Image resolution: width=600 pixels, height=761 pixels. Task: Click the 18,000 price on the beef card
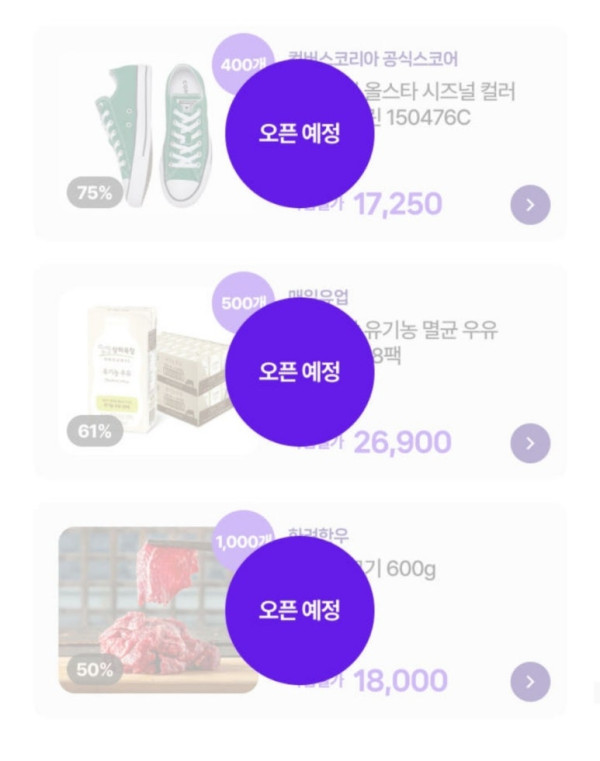coord(400,682)
